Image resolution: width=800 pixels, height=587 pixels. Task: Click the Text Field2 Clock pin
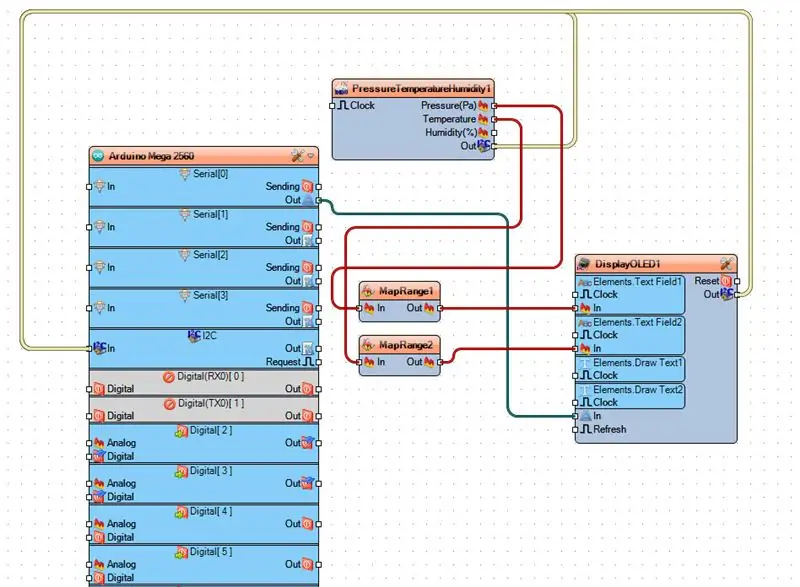click(586, 335)
